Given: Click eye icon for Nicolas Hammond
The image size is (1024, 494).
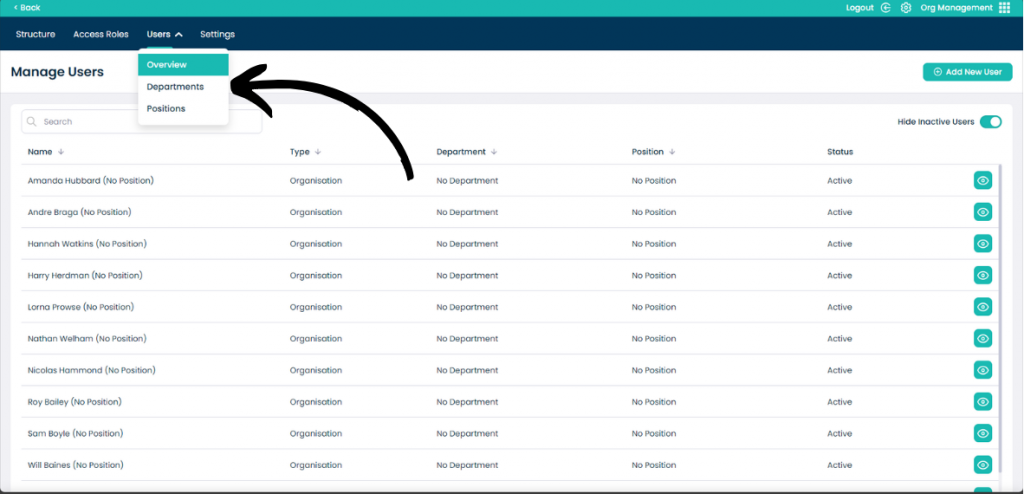Looking at the screenshot, I should (x=982, y=370).
